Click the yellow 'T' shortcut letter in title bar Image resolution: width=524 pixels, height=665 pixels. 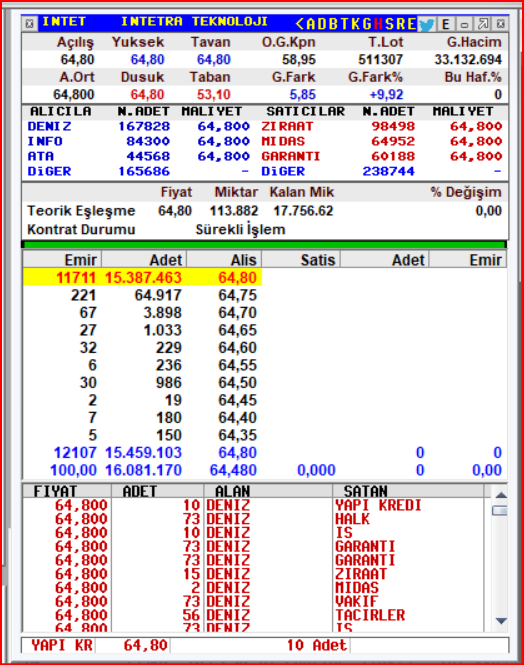(x=345, y=24)
